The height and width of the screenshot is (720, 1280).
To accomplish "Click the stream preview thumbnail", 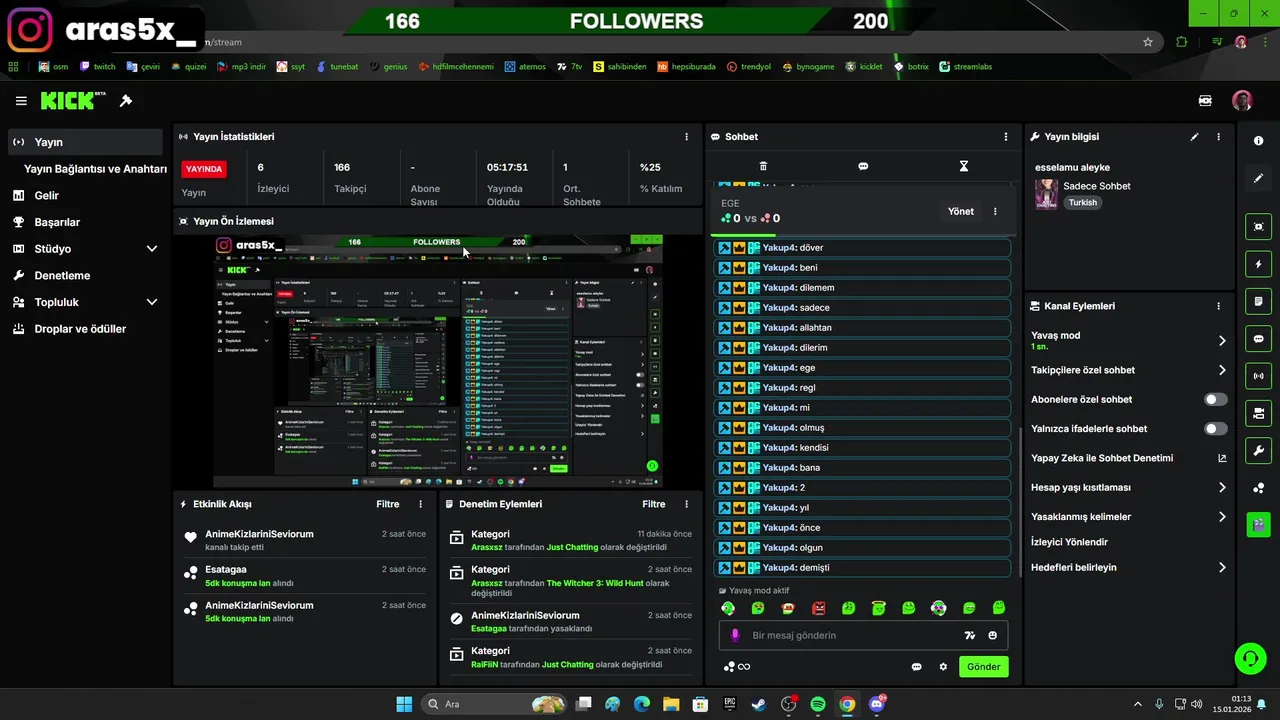I will tap(438, 361).
